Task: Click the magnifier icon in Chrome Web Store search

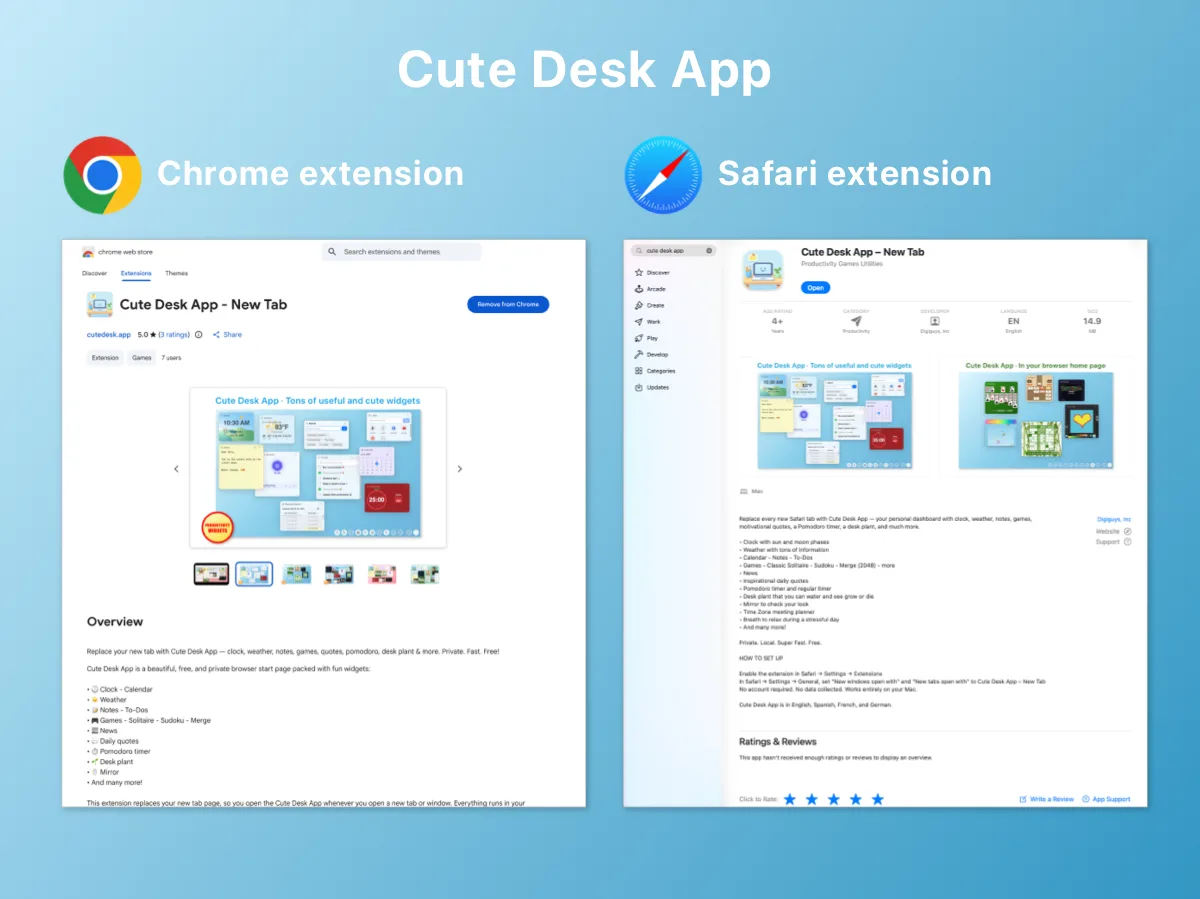Action: tap(333, 252)
